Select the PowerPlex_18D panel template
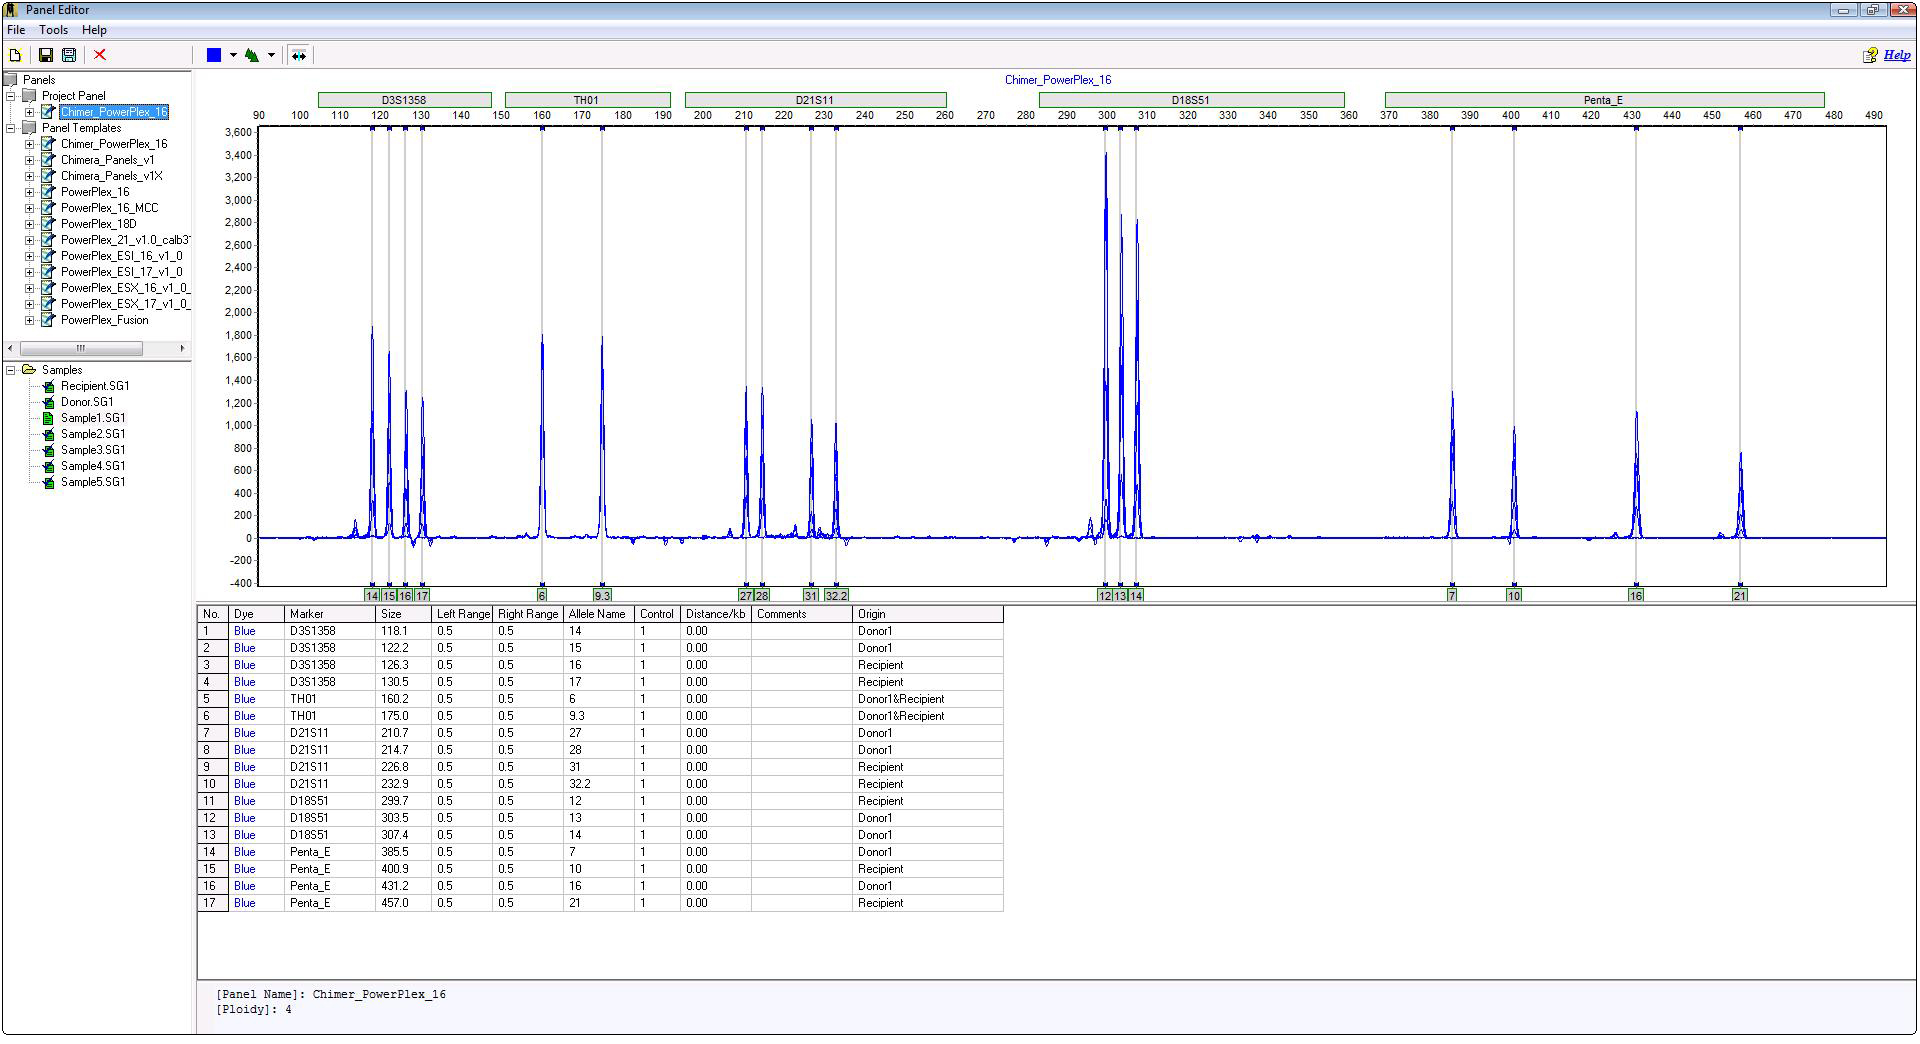 (98, 224)
